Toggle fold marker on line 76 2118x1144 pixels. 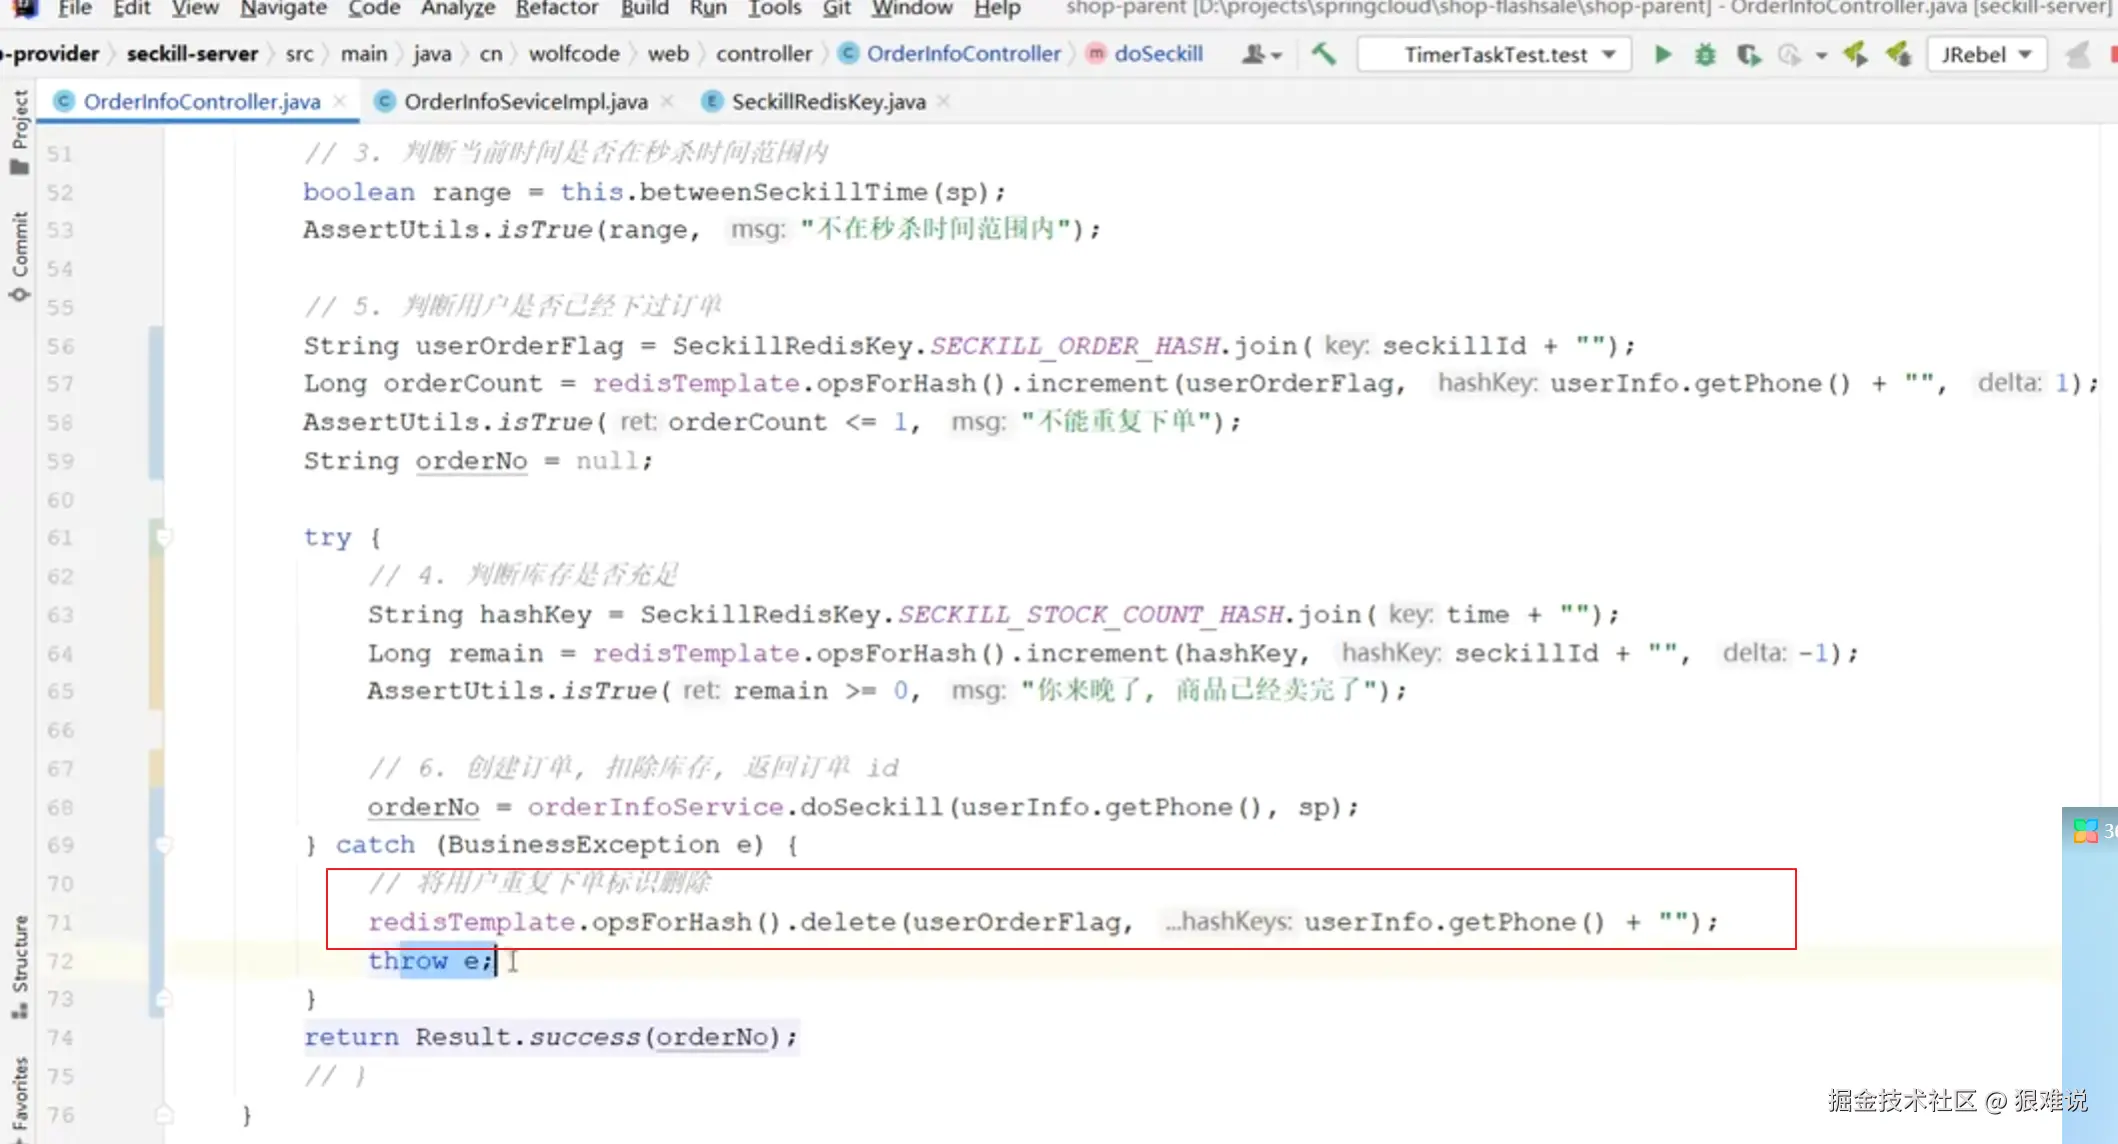[164, 1114]
